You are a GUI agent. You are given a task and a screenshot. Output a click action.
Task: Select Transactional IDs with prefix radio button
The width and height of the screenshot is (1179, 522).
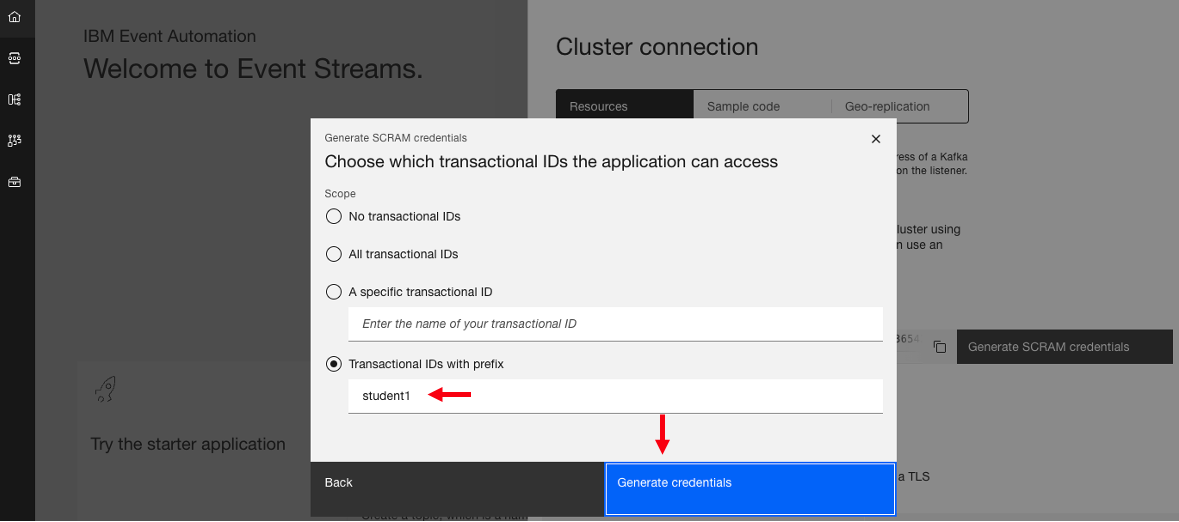(334, 364)
